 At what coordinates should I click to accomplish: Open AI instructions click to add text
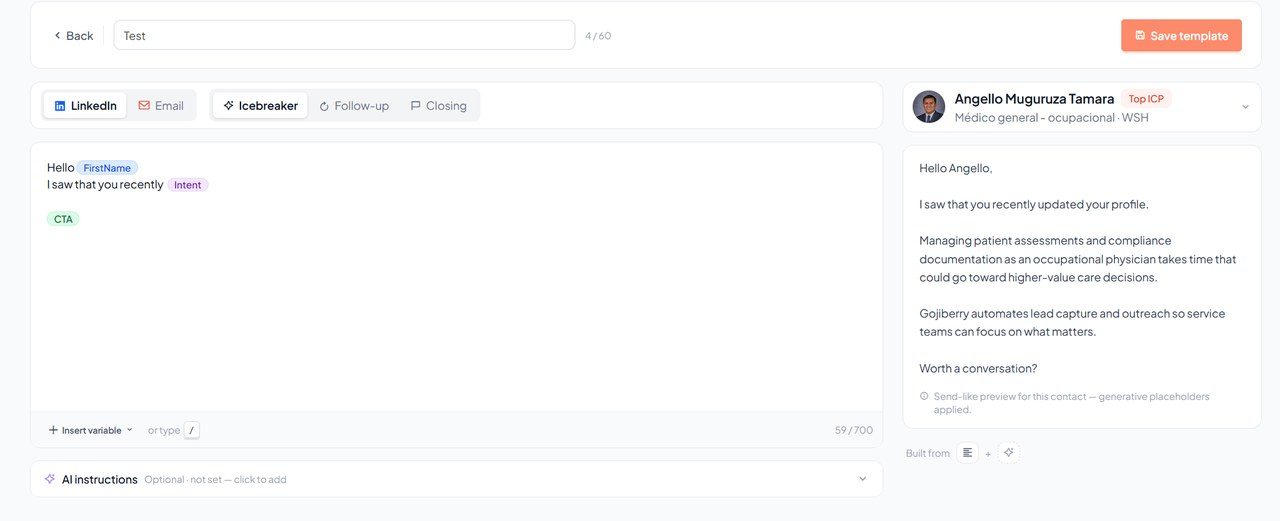pos(215,480)
